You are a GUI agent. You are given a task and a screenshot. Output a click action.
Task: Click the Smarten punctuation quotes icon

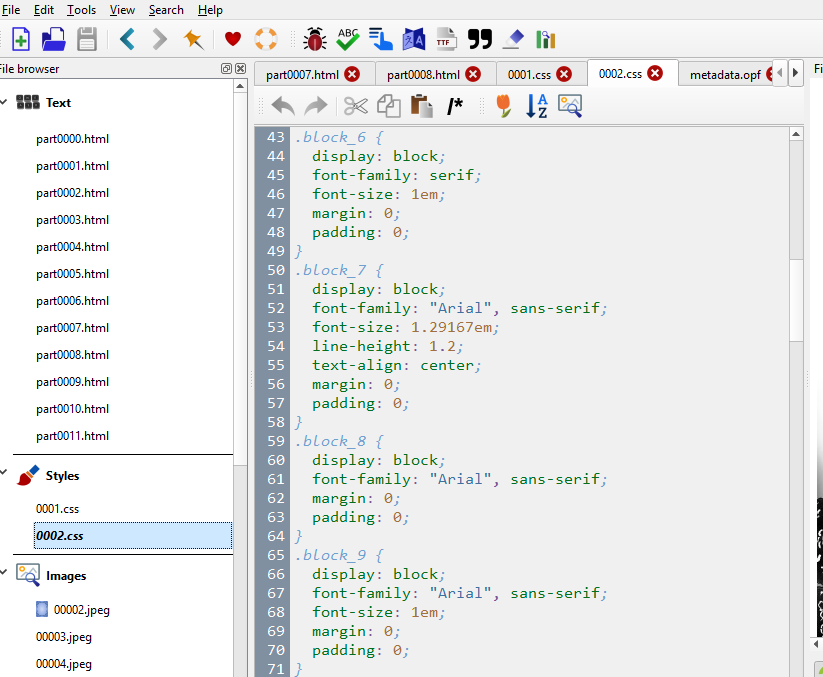[480, 39]
